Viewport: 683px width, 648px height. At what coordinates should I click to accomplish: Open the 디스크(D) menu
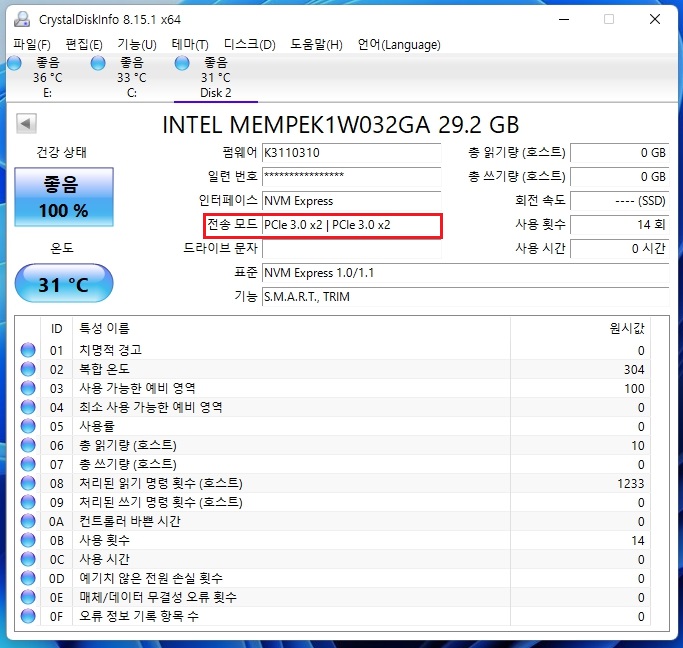(250, 44)
